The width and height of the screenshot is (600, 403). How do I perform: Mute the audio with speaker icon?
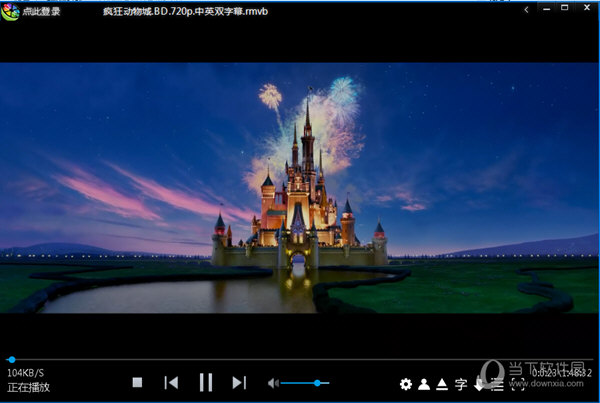point(272,383)
